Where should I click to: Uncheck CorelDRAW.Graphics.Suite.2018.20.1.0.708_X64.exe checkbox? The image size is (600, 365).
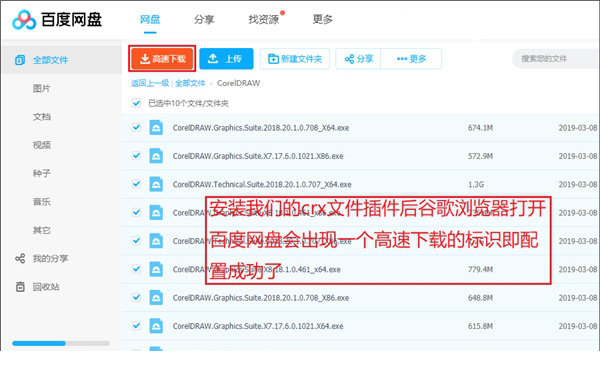pos(136,127)
